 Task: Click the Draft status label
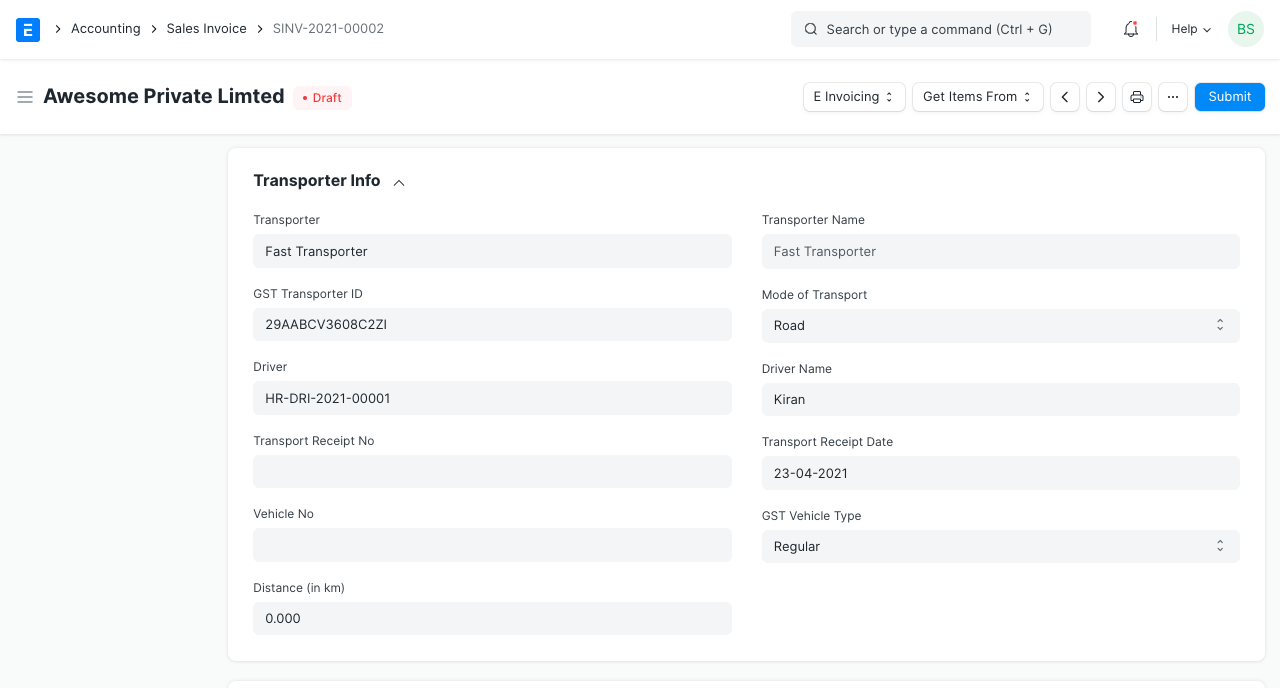[x=322, y=97]
